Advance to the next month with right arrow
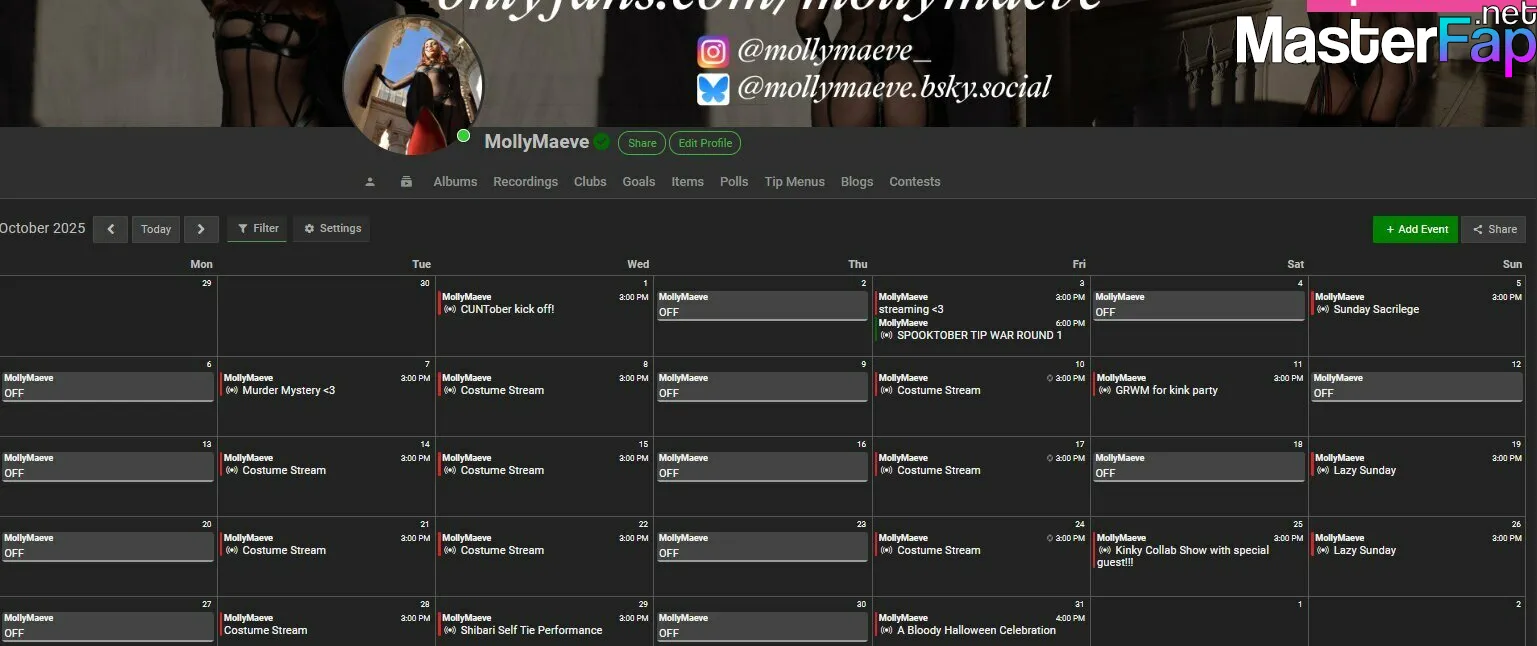Screen dimensions: 1537x646 [201, 229]
